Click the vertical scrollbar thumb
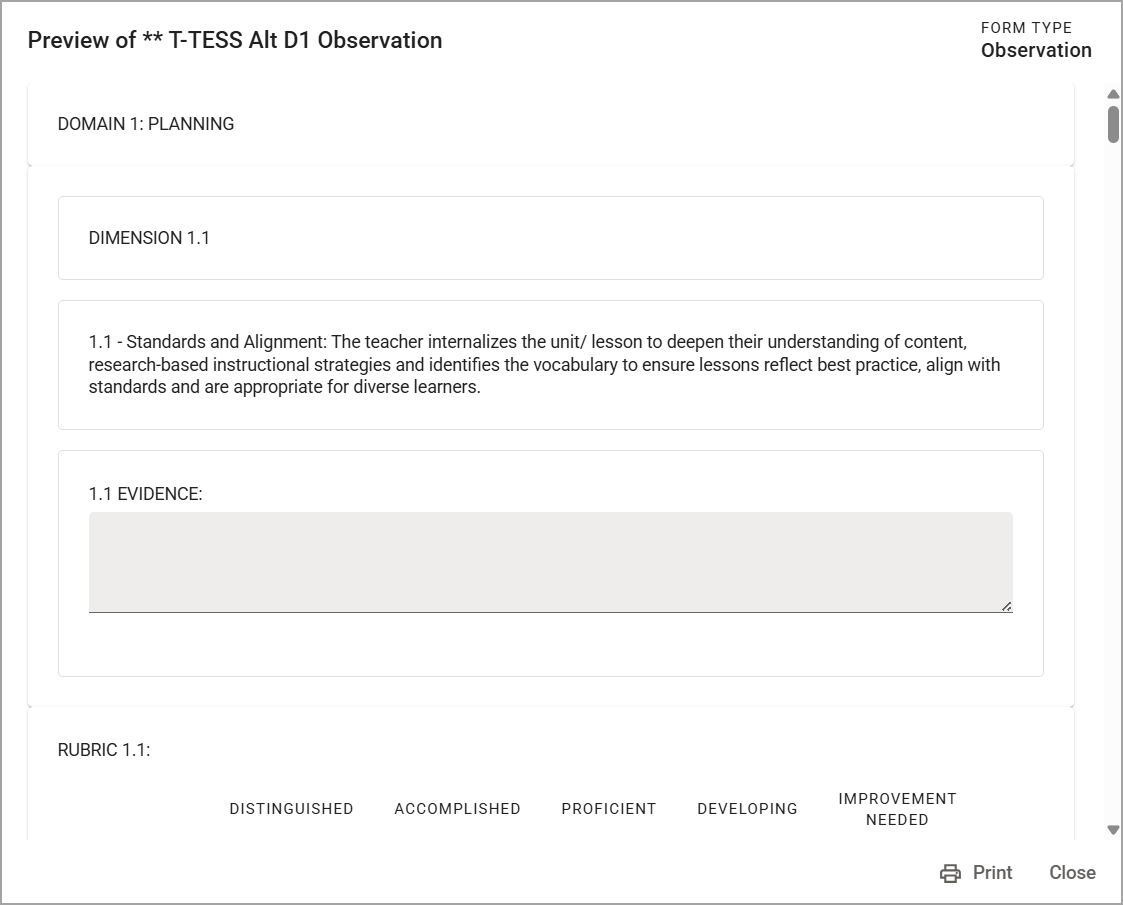This screenshot has height=905, width=1123. click(1113, 124)
